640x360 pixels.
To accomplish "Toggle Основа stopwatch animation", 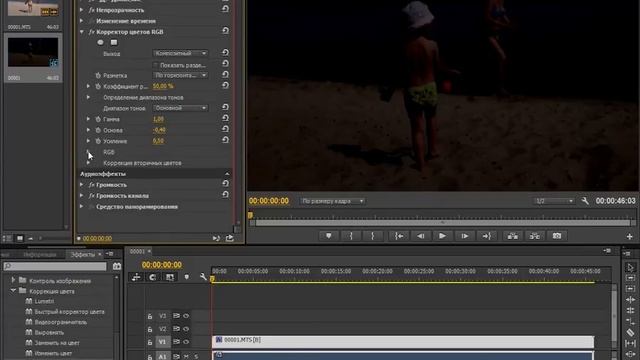I will (98, 130).
